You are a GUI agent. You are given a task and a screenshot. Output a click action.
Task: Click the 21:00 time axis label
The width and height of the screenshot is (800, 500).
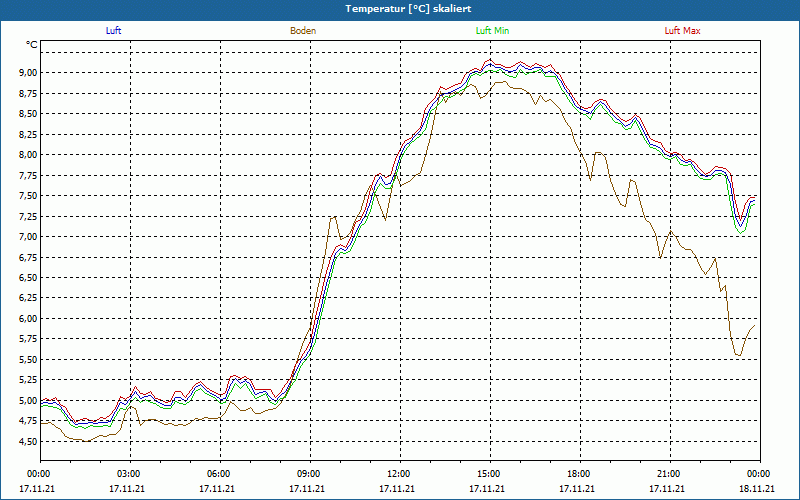click(x=670, y=474)
